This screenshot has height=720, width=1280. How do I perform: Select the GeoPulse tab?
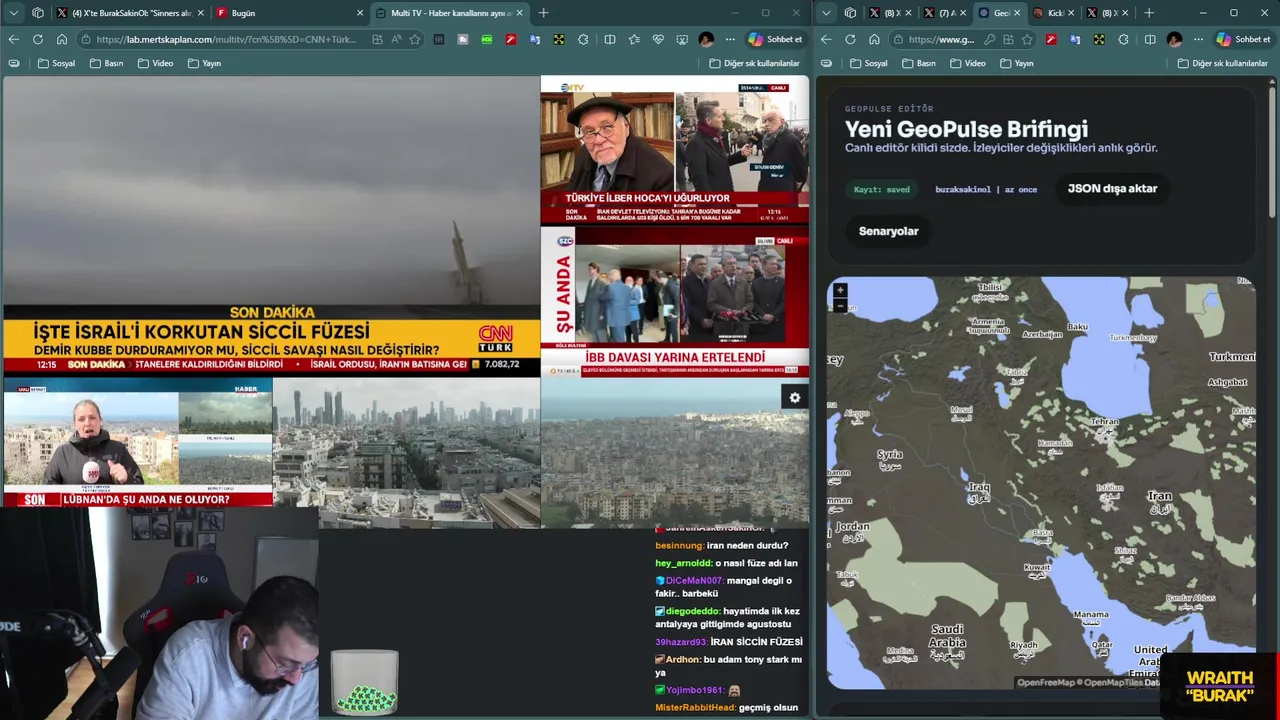[999, 13]
